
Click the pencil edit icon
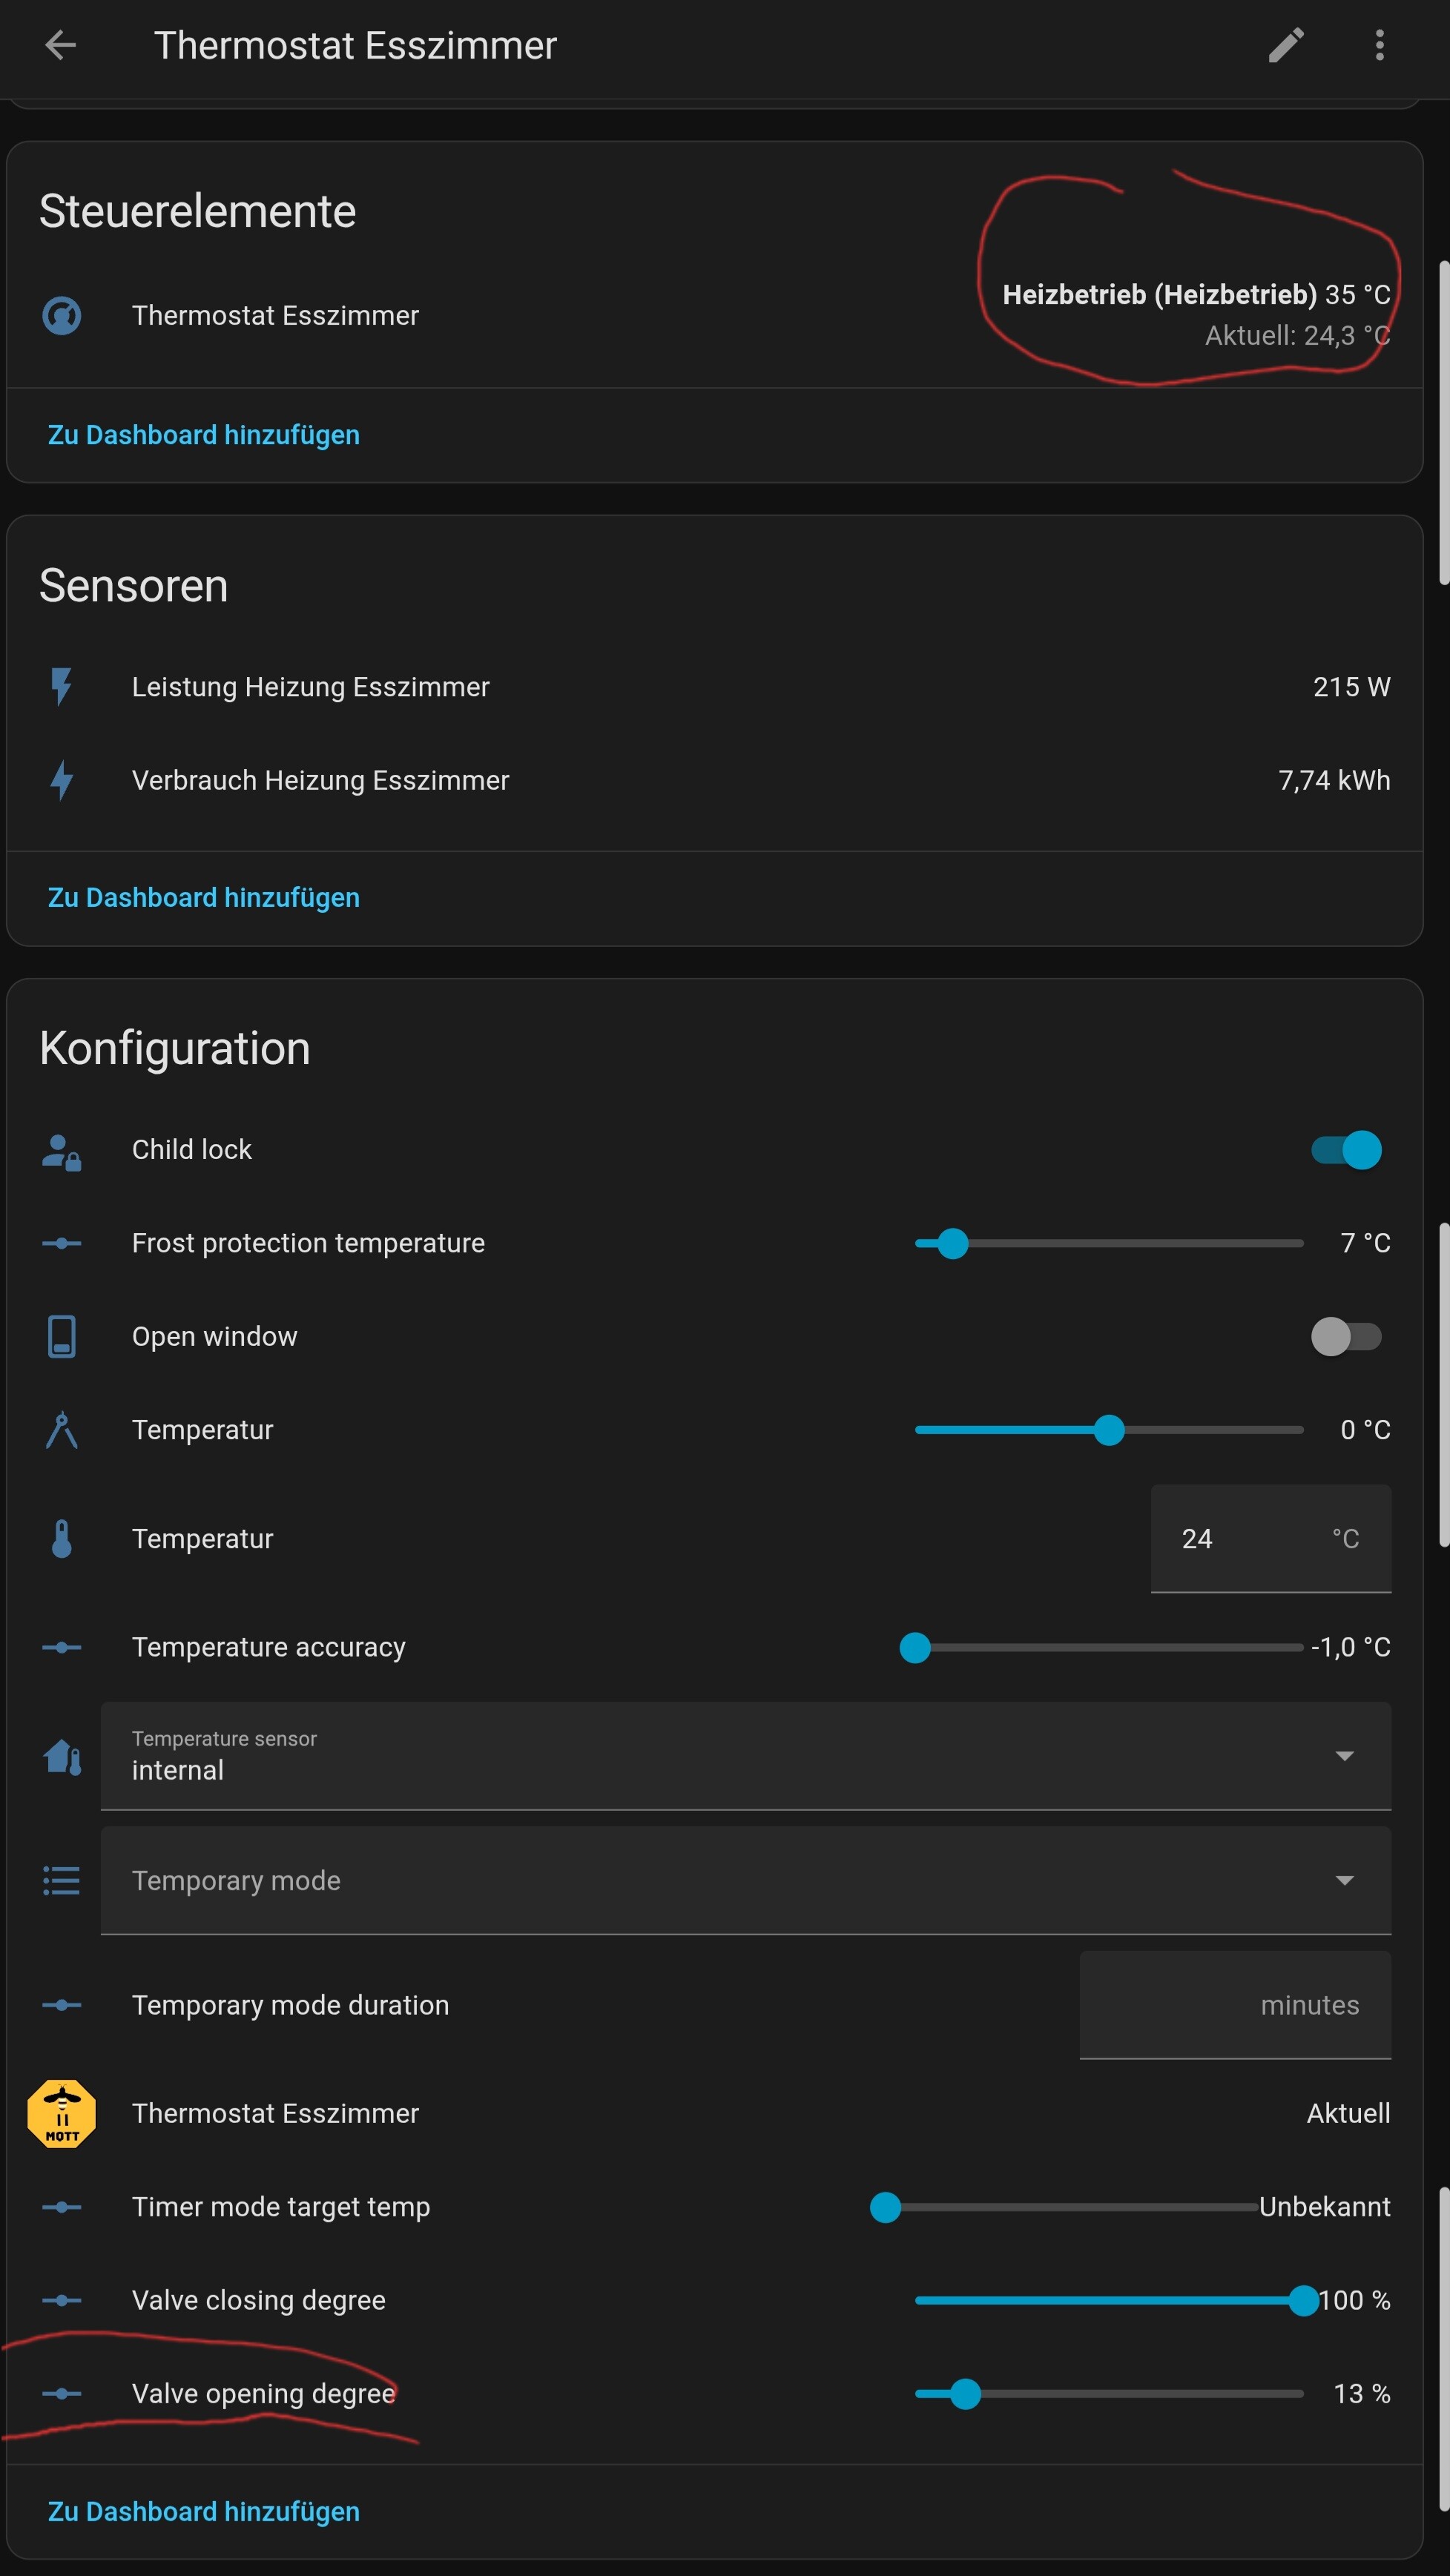coord(1286,45)
